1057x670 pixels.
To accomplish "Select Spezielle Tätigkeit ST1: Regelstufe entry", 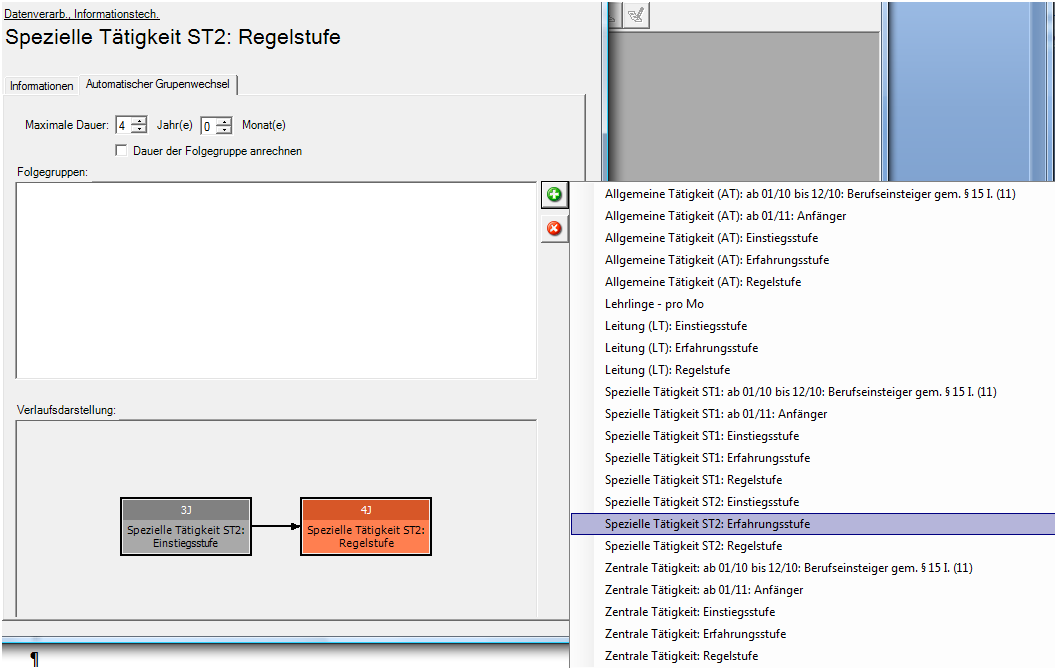I will tap(693, 480).
